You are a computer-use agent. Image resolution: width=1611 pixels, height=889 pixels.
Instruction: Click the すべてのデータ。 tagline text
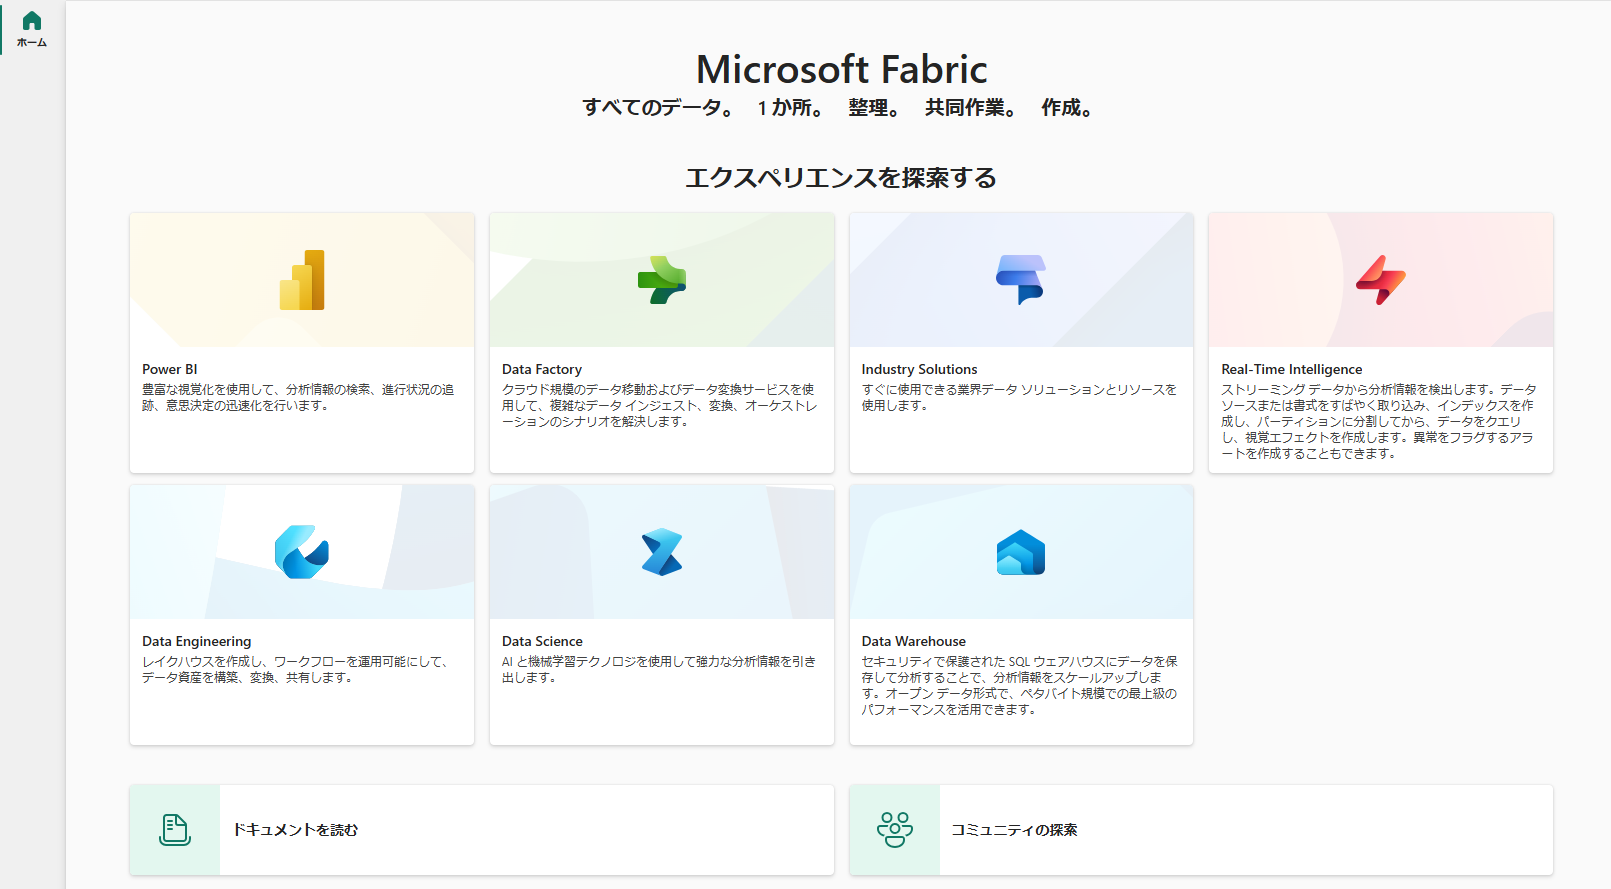(x=658, y=107)
